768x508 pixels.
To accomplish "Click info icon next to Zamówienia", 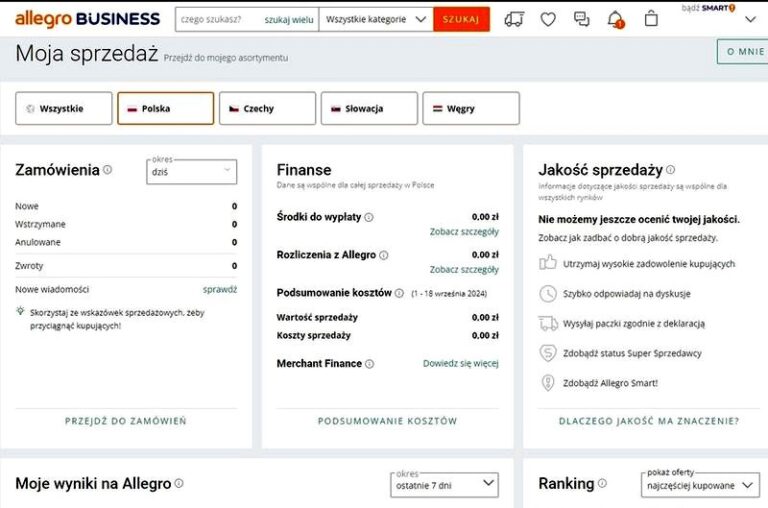I will point(107,169).
